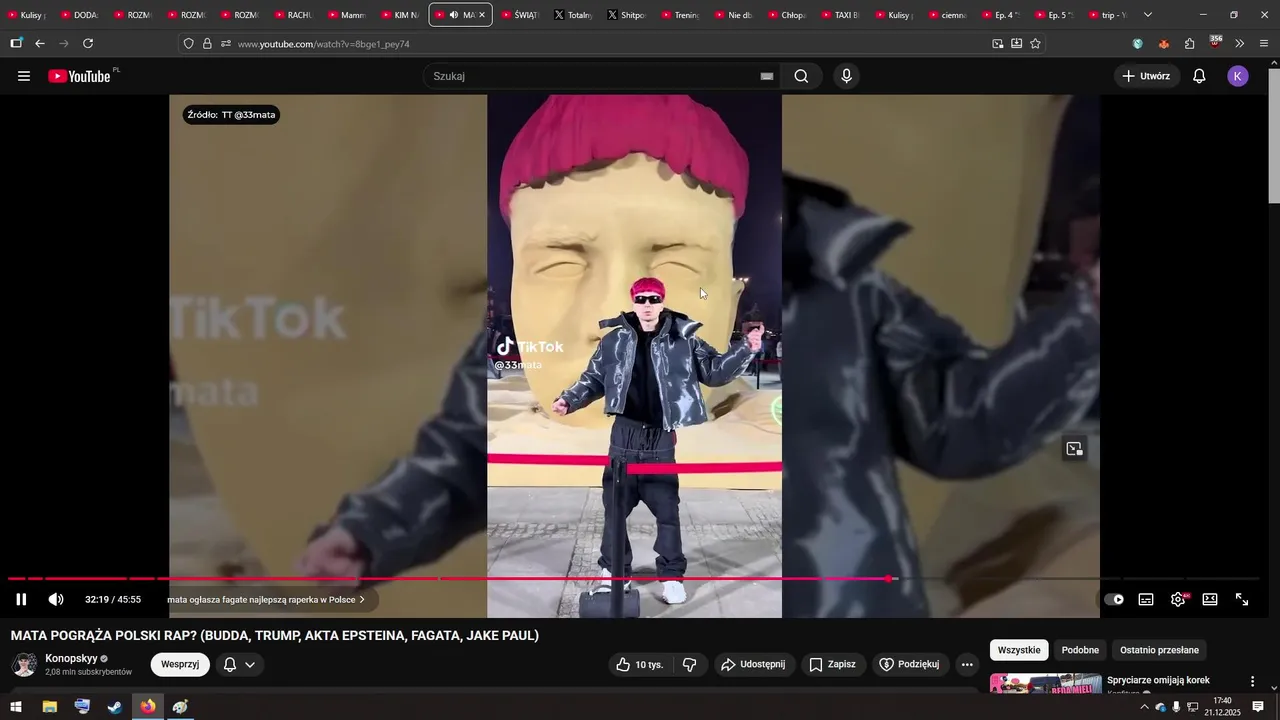Click the magnifier search button
This screenshot has height=720, width=1280.
(801, 76)
